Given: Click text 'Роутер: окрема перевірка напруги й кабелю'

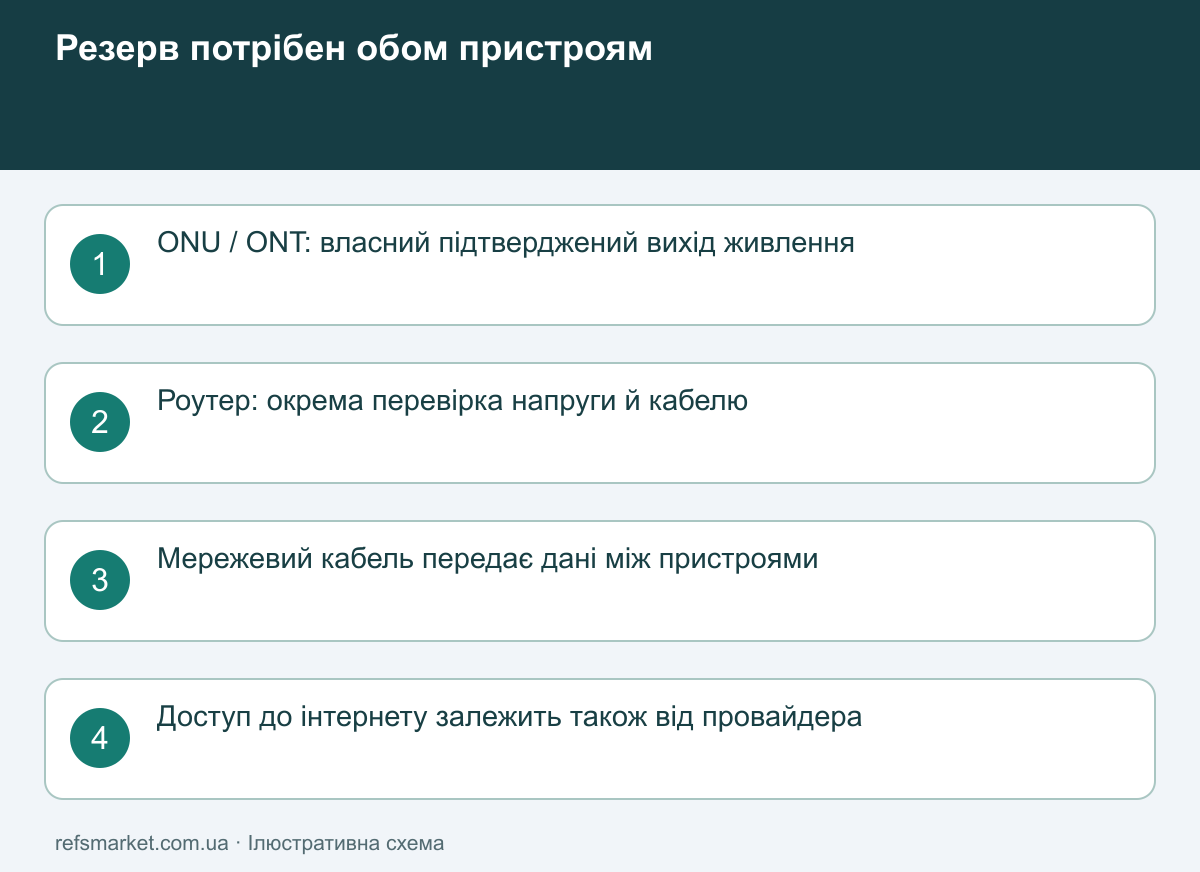Looking at the screenshot, I should pos(453,401).
